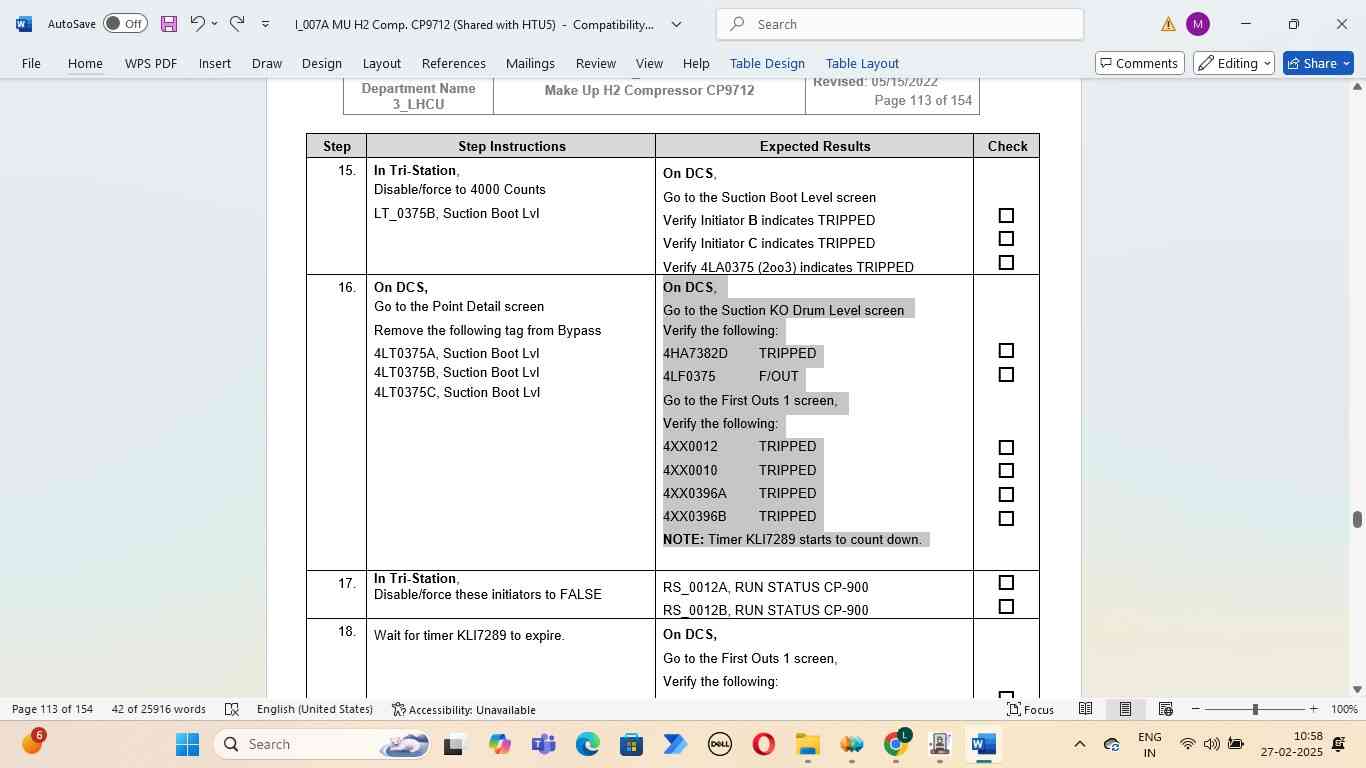The height and width of the screenshot is (768, 1366).
Task: Open Microsoft Teams from the taskbar
Action: (543, 744)
